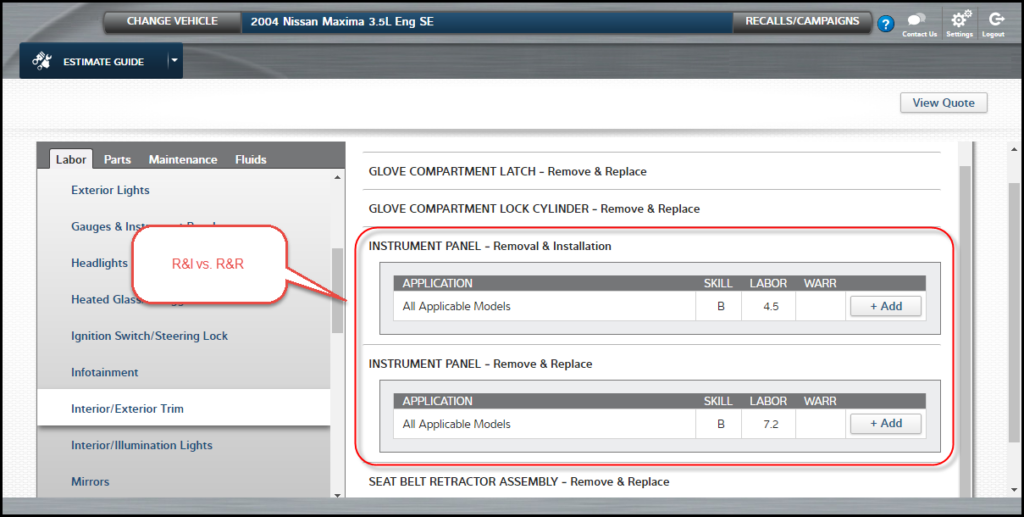This screenshot has height=517, width=1024.
Task: Click the labor category list scrollbar
Action: click(337, 290)
